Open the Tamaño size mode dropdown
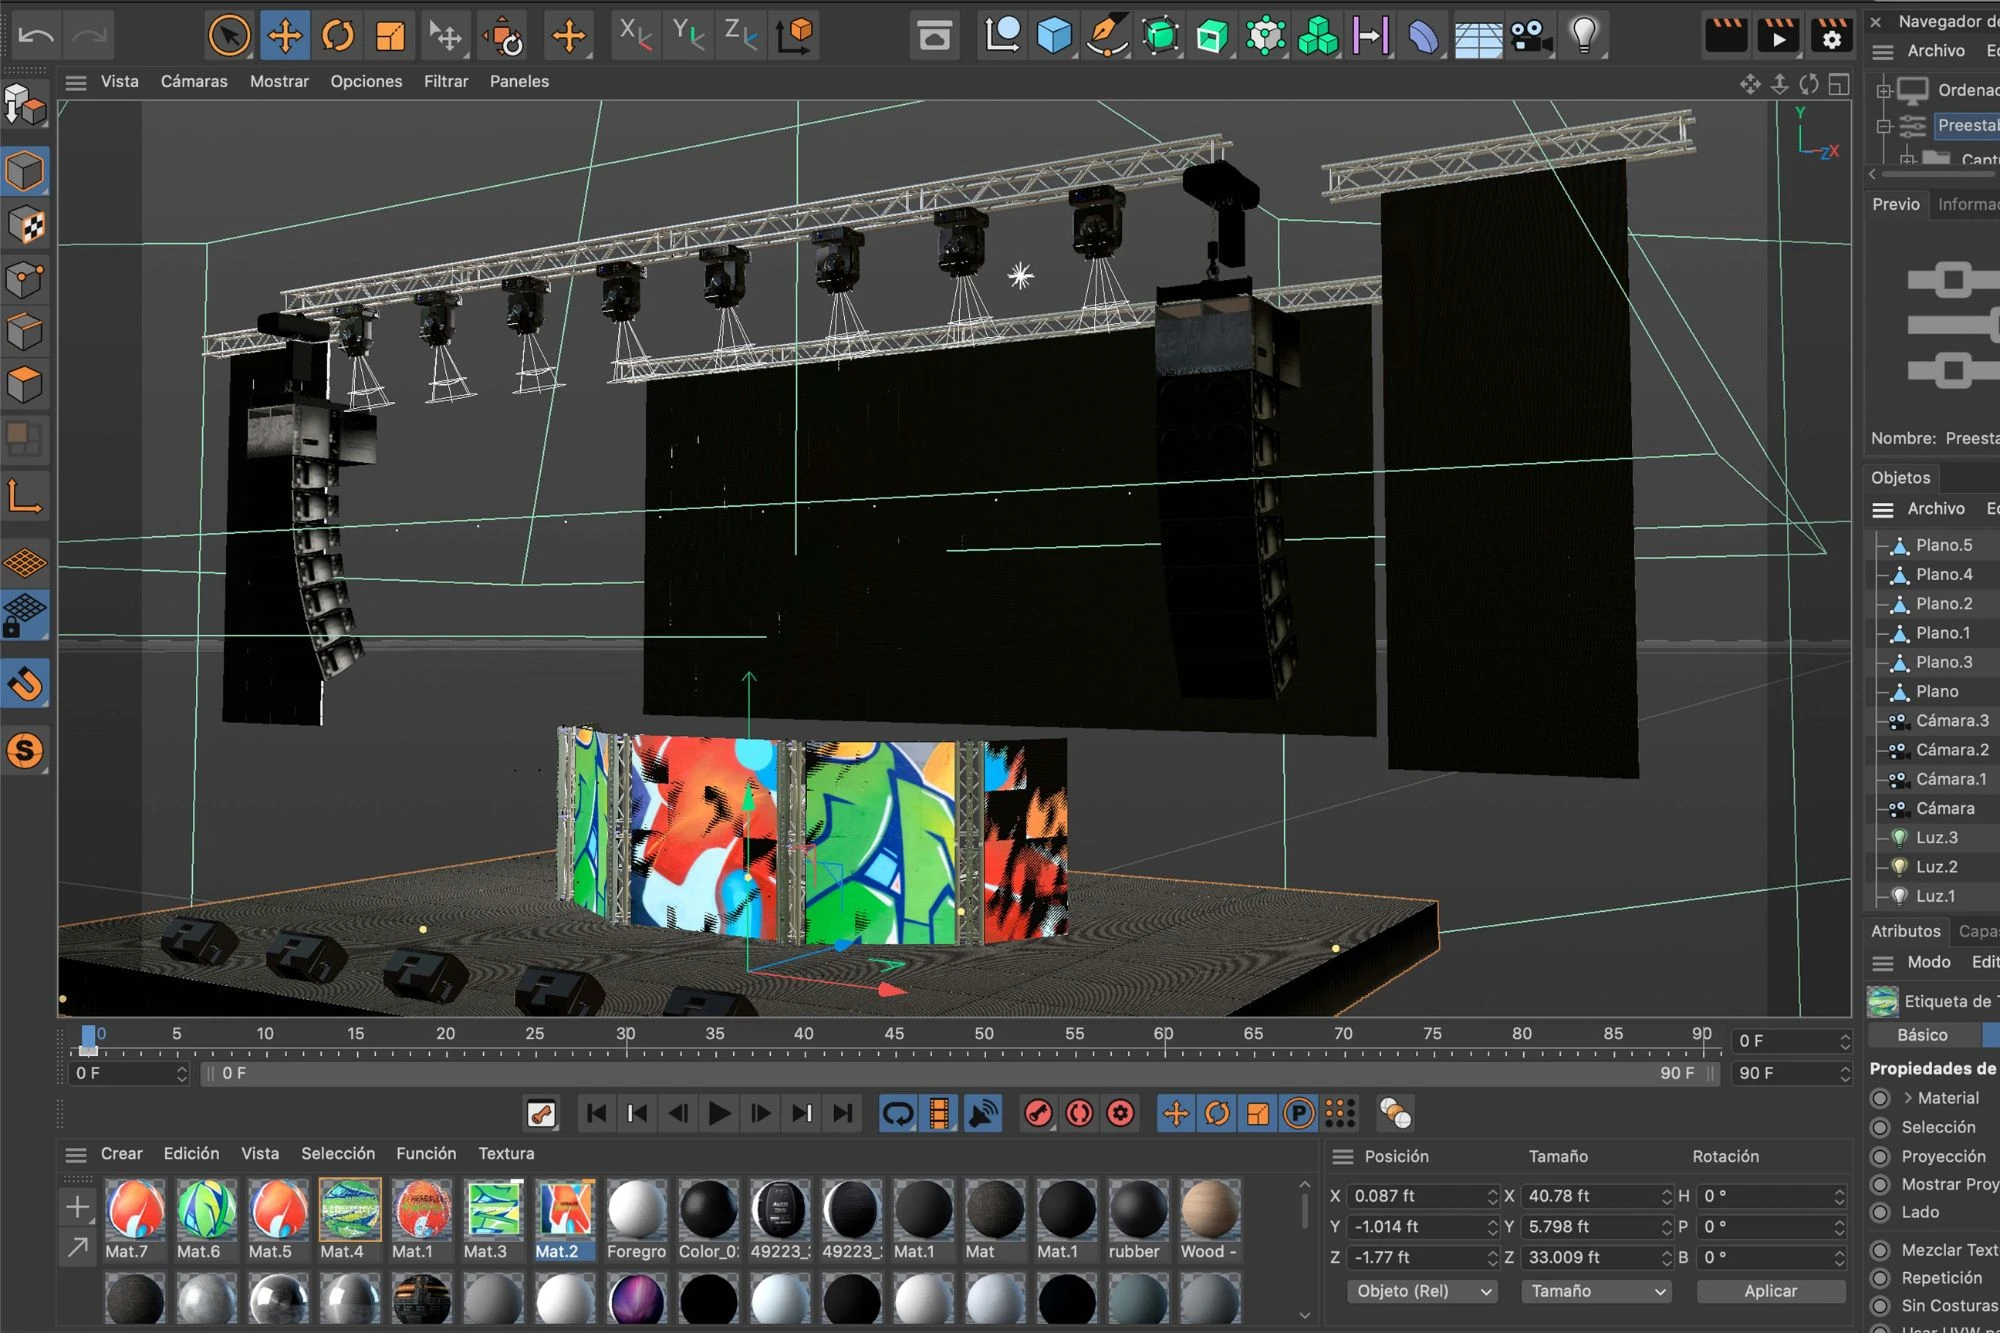Image resolution: width=2000 pixels, height=1333 pixels. point(1595,1291)
